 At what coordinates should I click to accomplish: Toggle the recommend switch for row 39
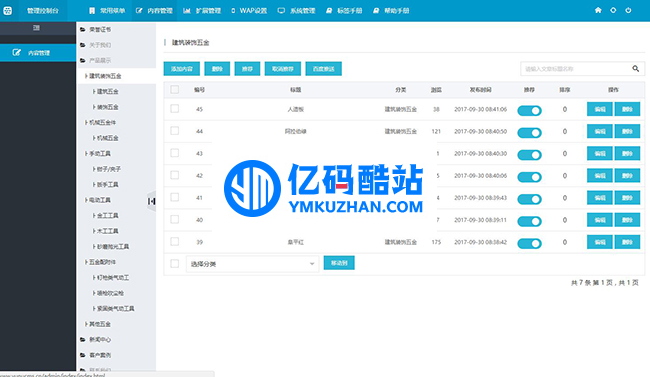pos(529,243)
